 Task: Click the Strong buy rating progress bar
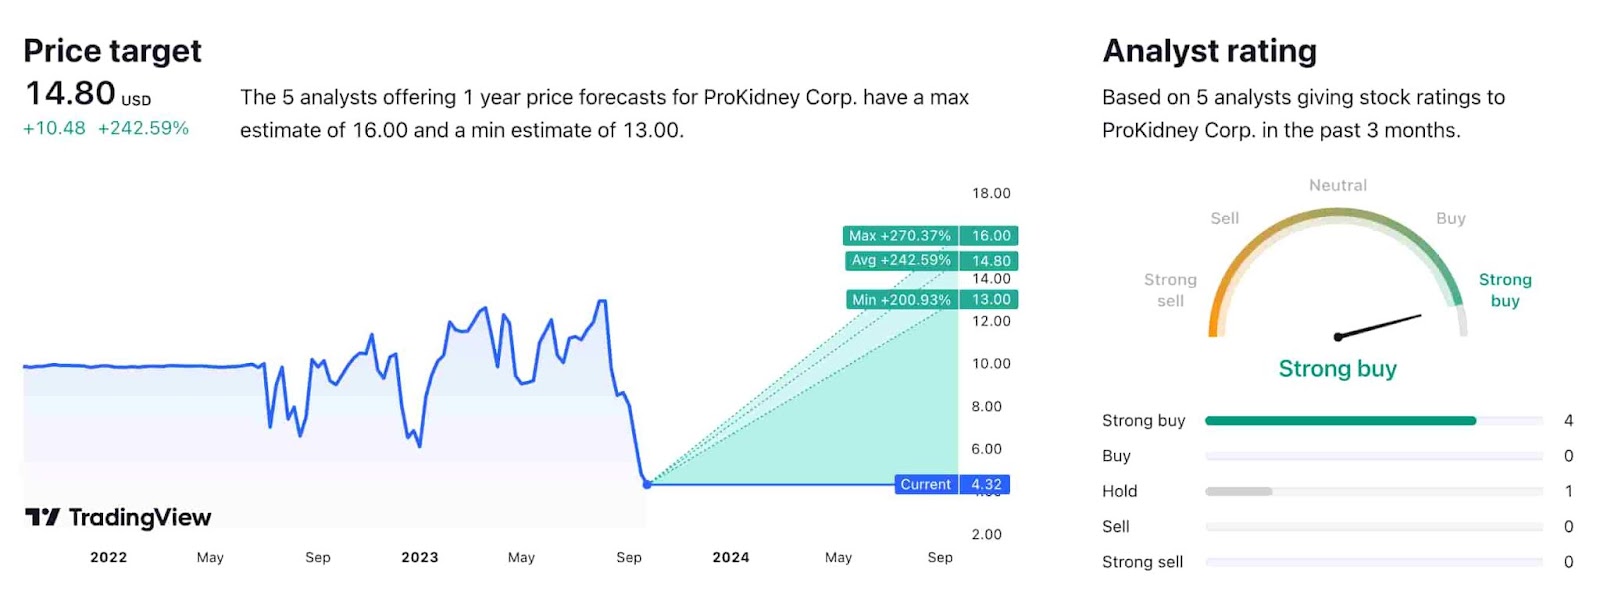[1340, 421]
